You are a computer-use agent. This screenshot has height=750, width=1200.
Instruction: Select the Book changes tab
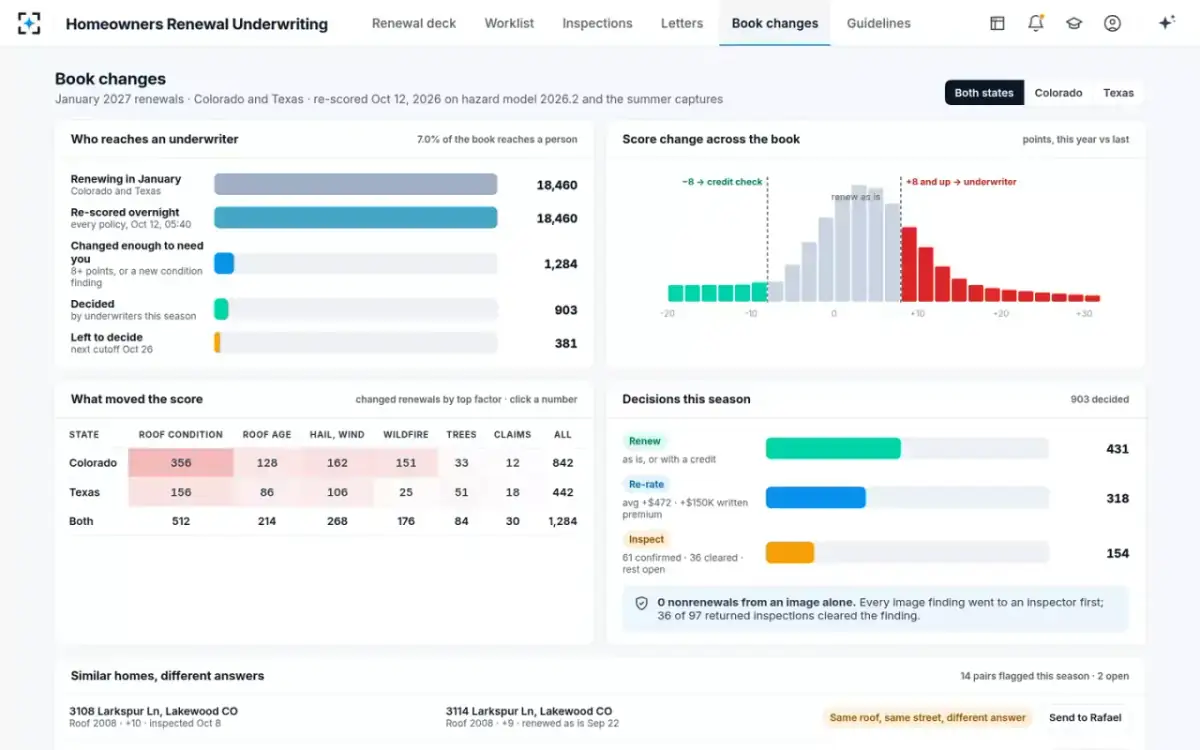[x=775, y=23]
